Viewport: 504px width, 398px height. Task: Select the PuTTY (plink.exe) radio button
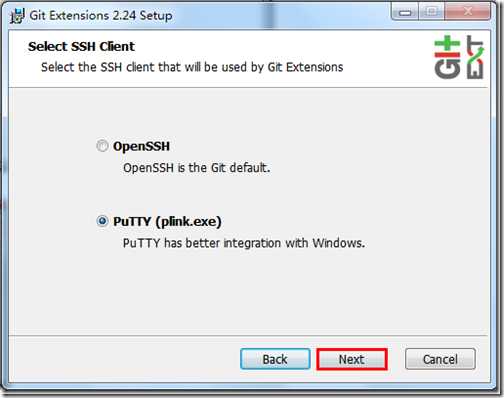(102, 221)
